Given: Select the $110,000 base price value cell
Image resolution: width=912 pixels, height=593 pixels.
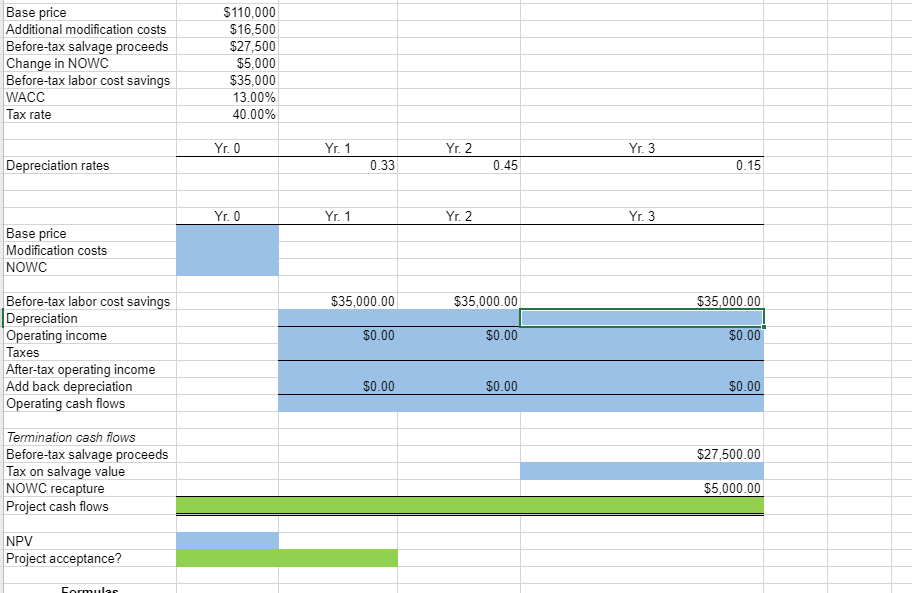Looking at the screenshot, I should (x=227, y=12).
